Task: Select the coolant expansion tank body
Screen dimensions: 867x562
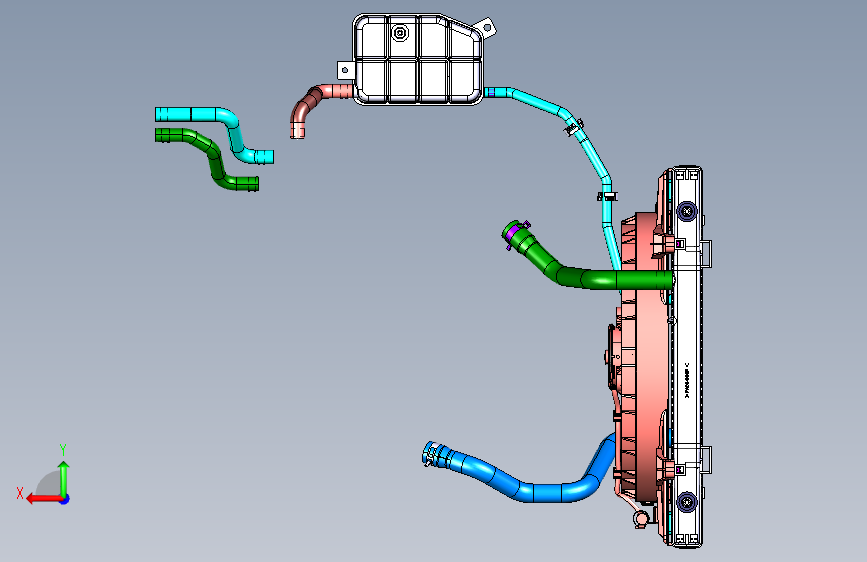Action: 417,59
